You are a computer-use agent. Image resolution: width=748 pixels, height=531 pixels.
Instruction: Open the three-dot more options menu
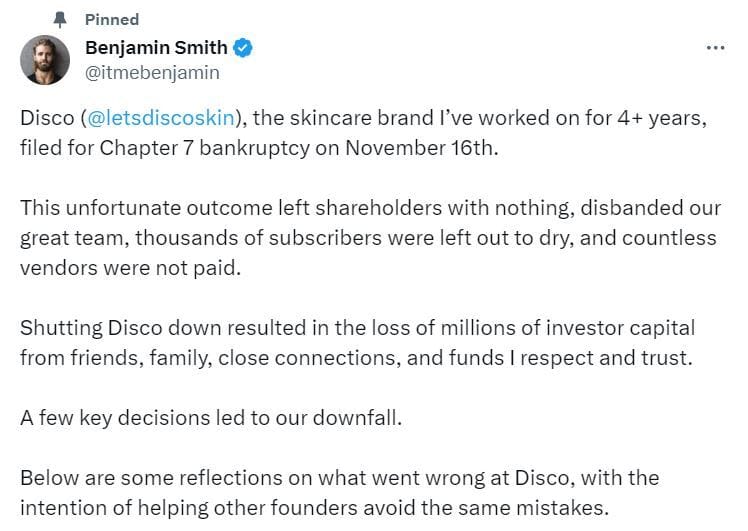(714, 48)
